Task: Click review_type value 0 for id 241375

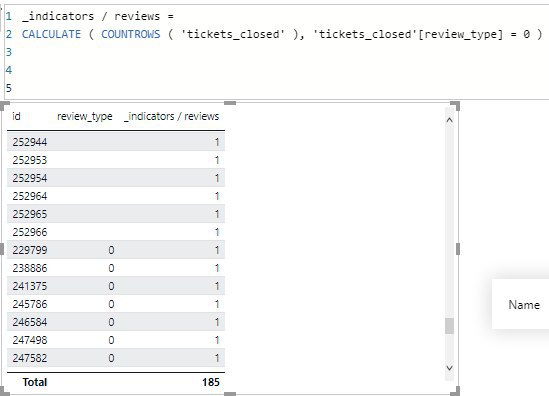Action: pyautogui.click(x=111, y=286)
